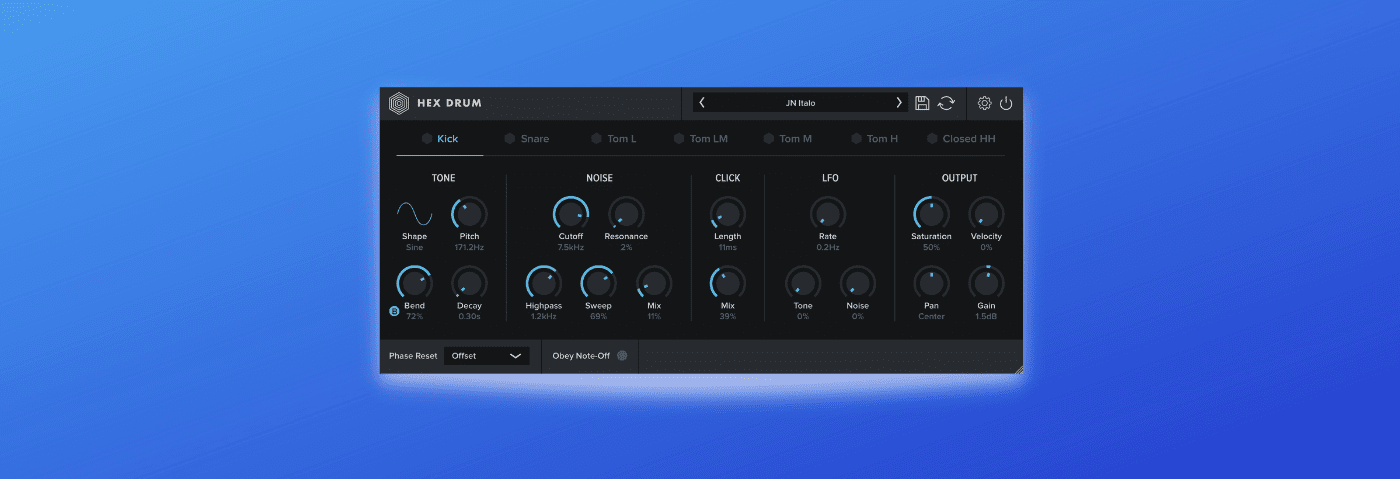Click the blue B badge beside Bend
The width and height of the screenshot is (1400, 479).
[x=394, y=311]
